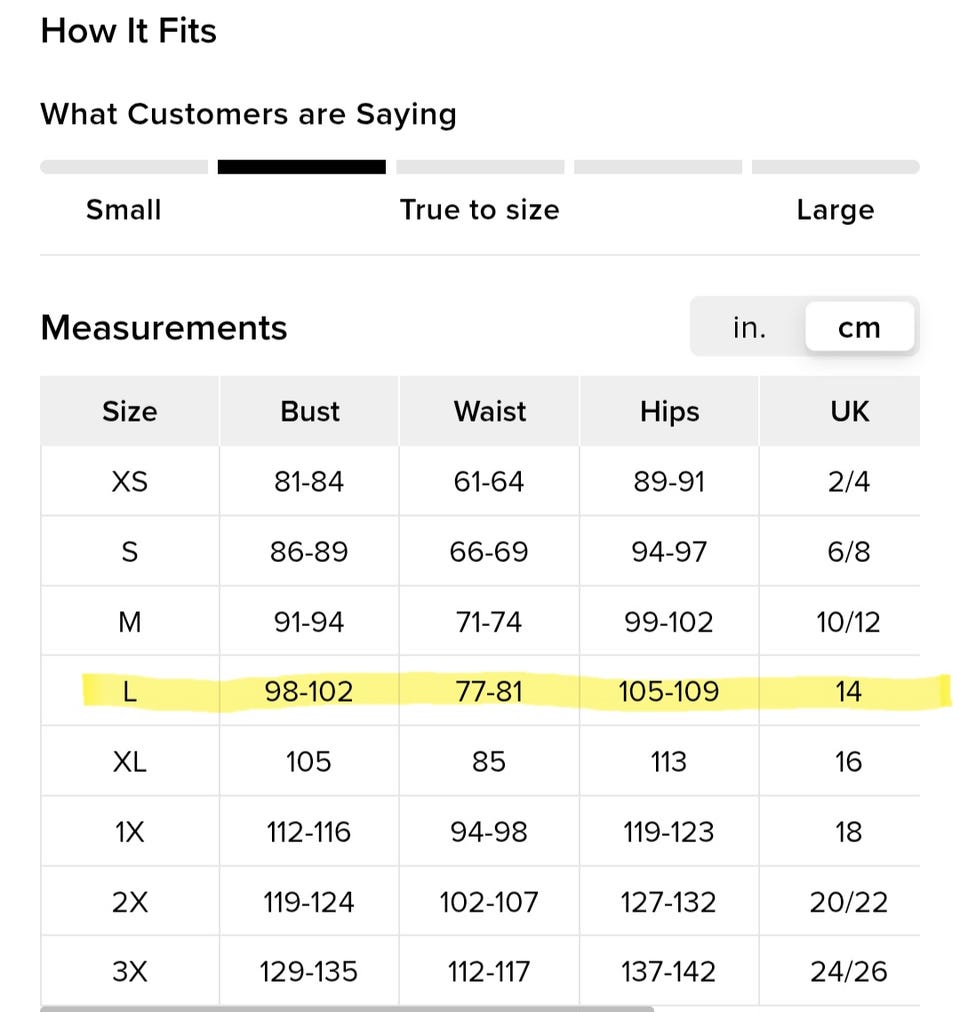Click the UK 10/12 cell in M row
Image resolution: width=960 pixels, height=1012 pixels.
[x=848, y=622]
